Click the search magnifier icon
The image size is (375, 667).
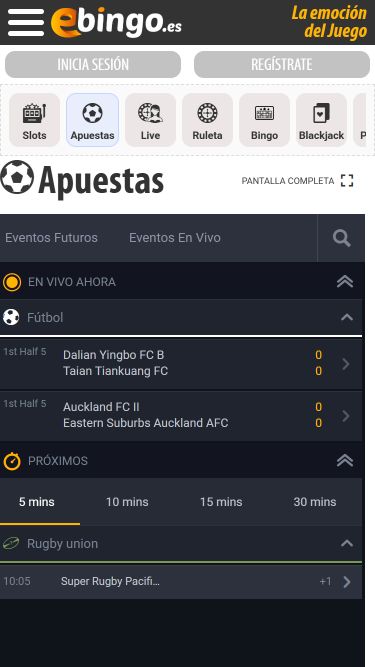tap(341, 238)
